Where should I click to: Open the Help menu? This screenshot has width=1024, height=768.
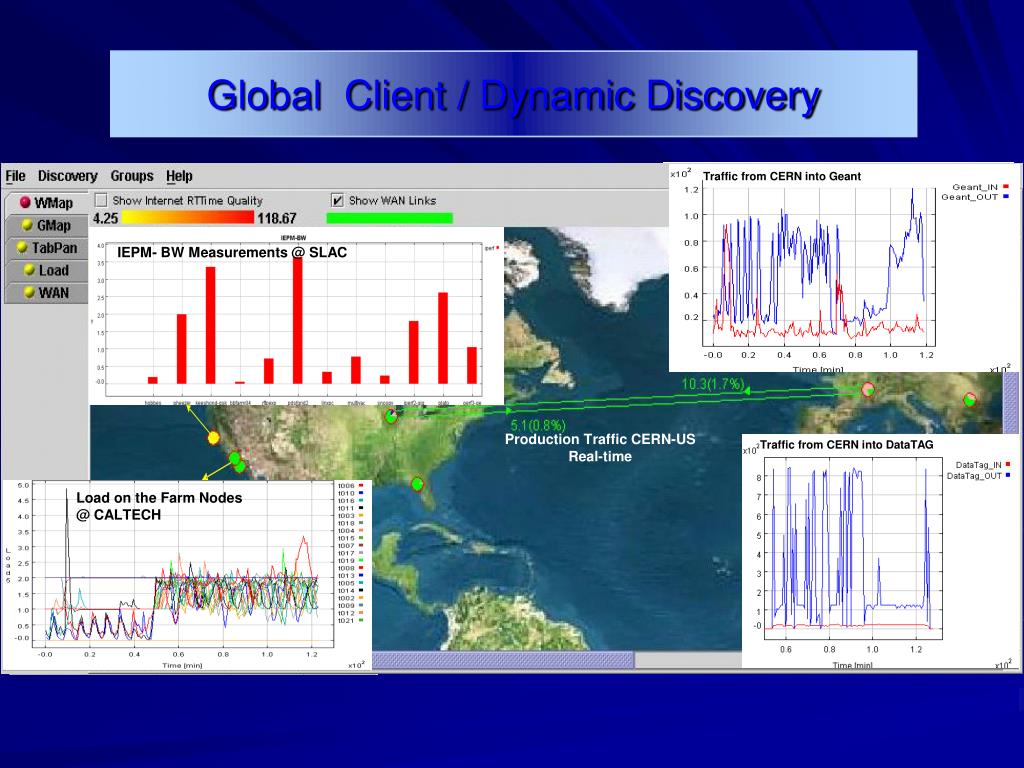[x=179, y=176]
